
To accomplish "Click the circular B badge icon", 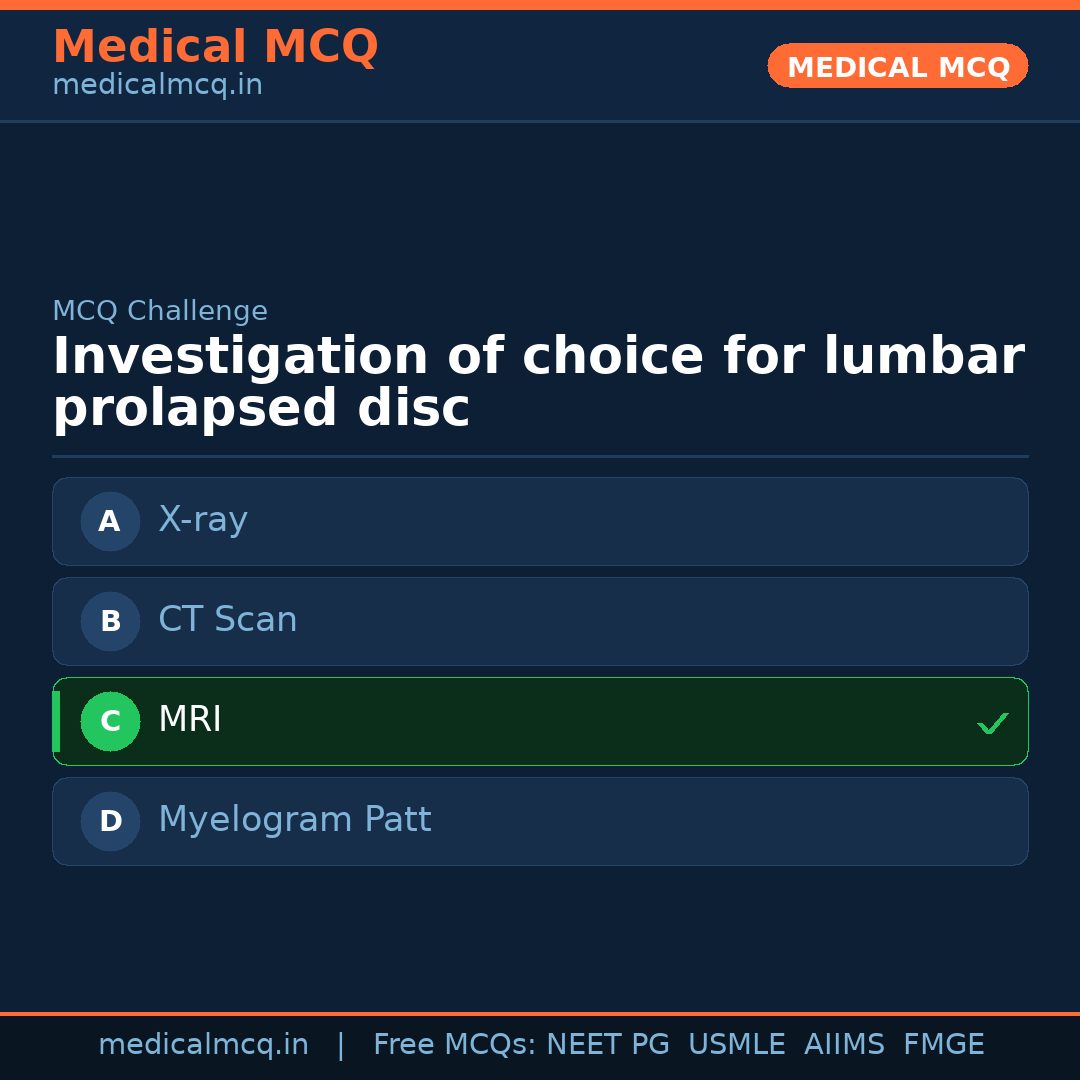I will 110,621.
